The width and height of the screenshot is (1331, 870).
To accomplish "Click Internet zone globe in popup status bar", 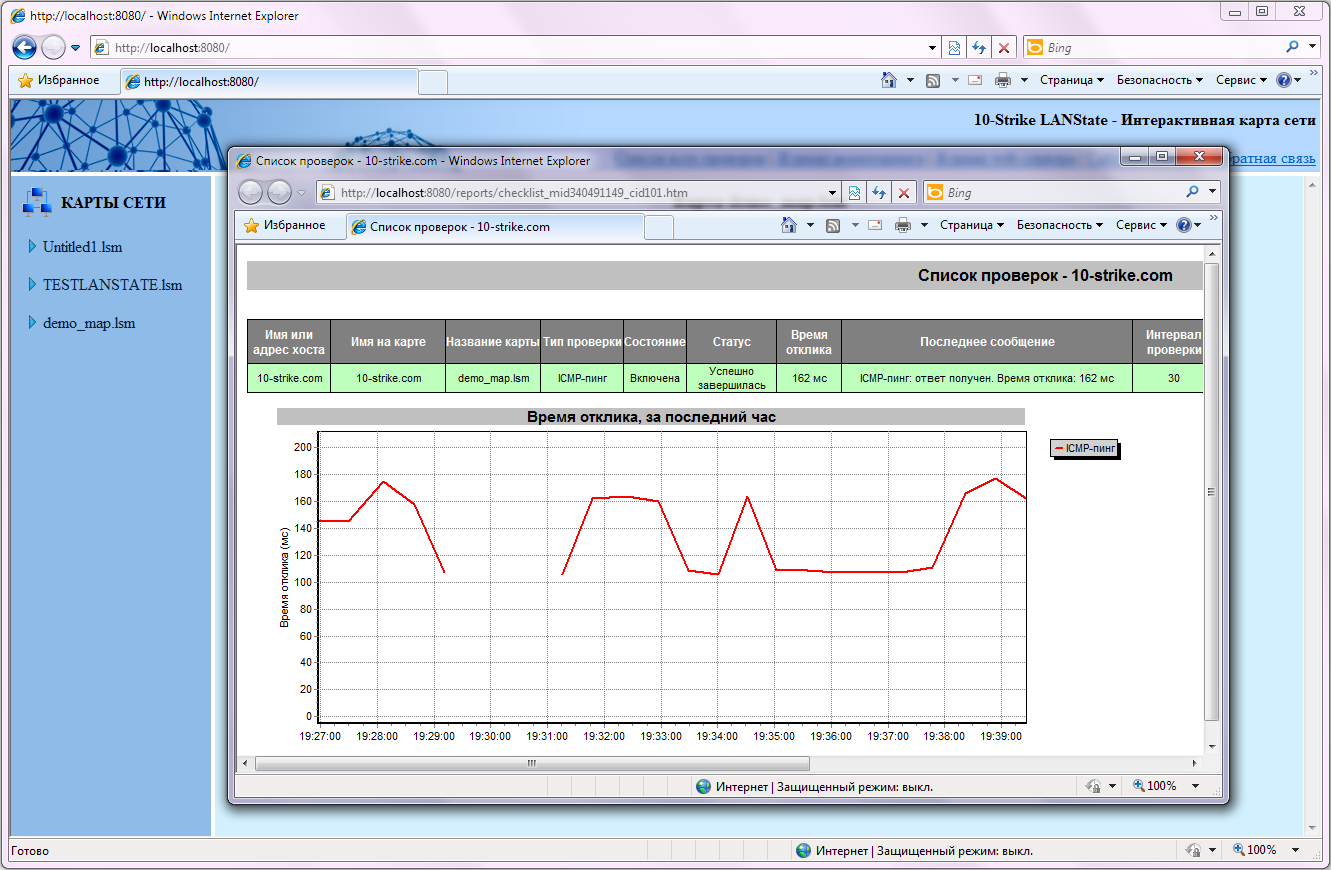I will click(x=704, y=787).
